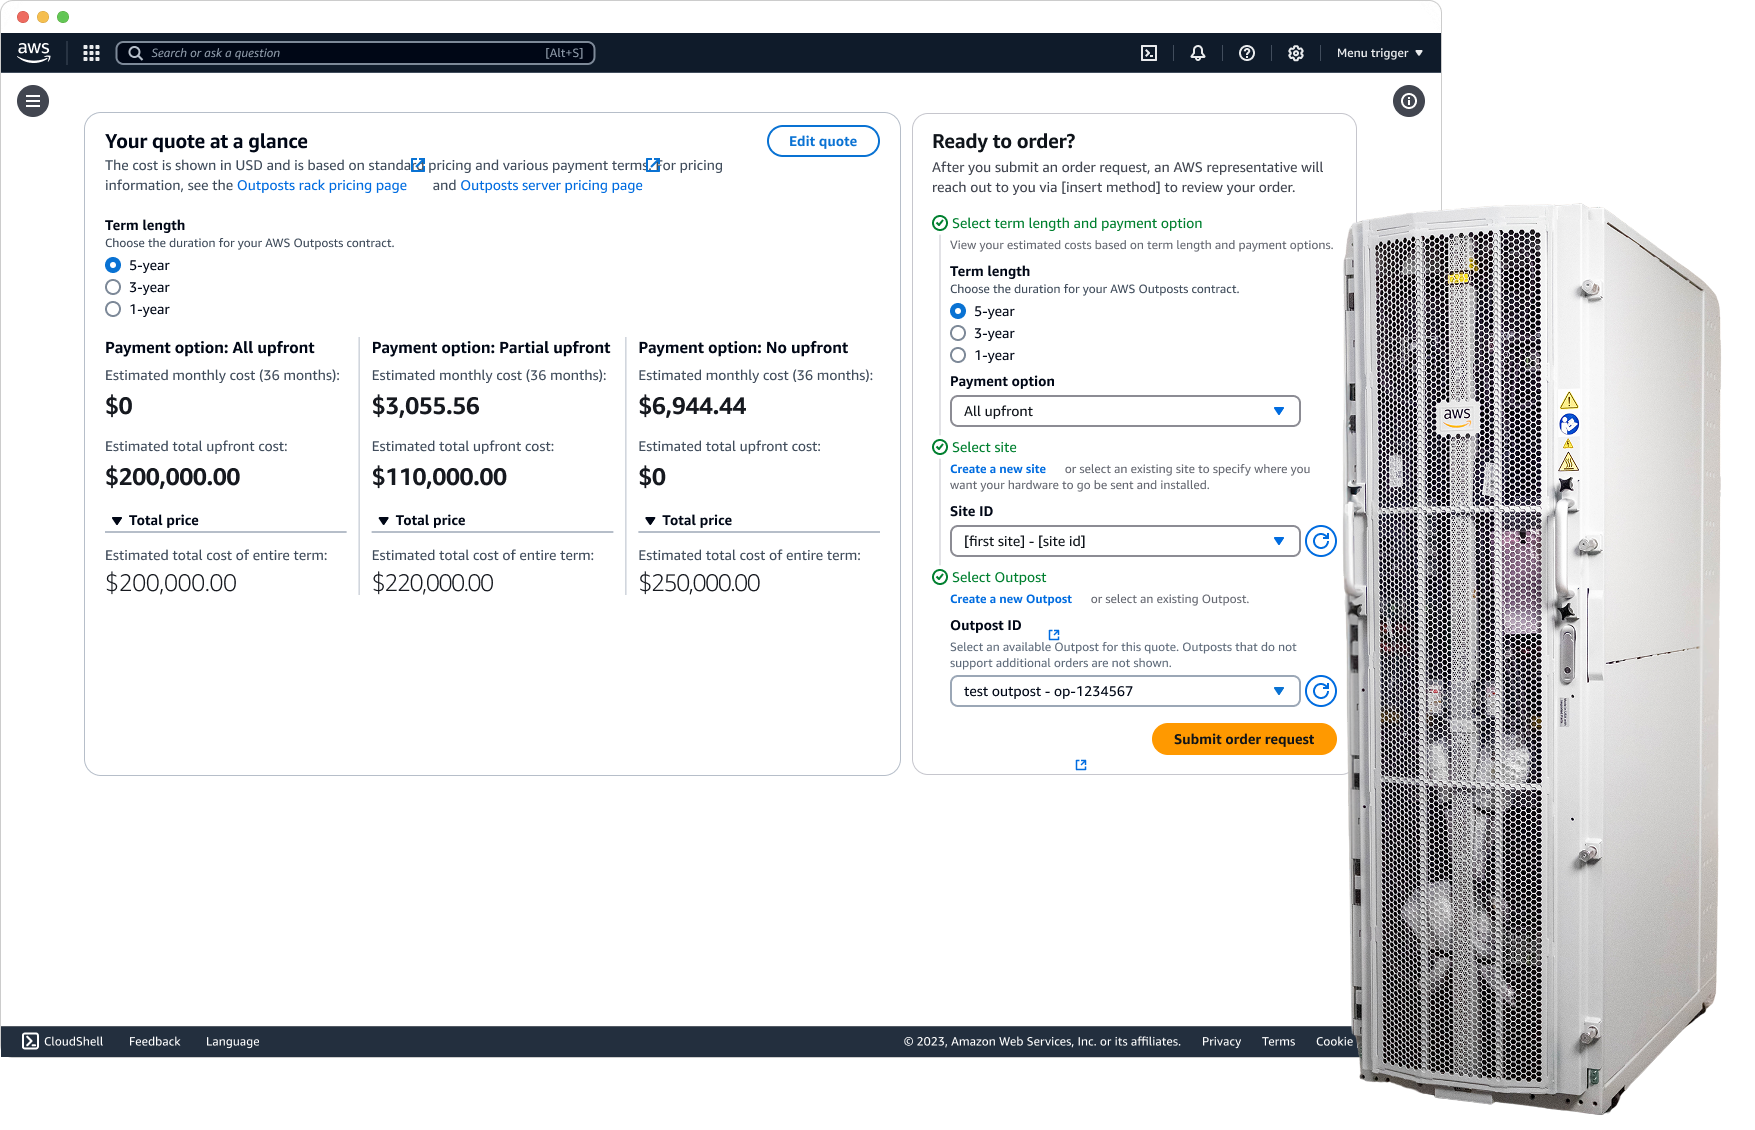Image resolution: width=1755 pixels, height=1130 pixels.
Task: Collapse Total price under No upfront
Action: (x=688, y=520)
